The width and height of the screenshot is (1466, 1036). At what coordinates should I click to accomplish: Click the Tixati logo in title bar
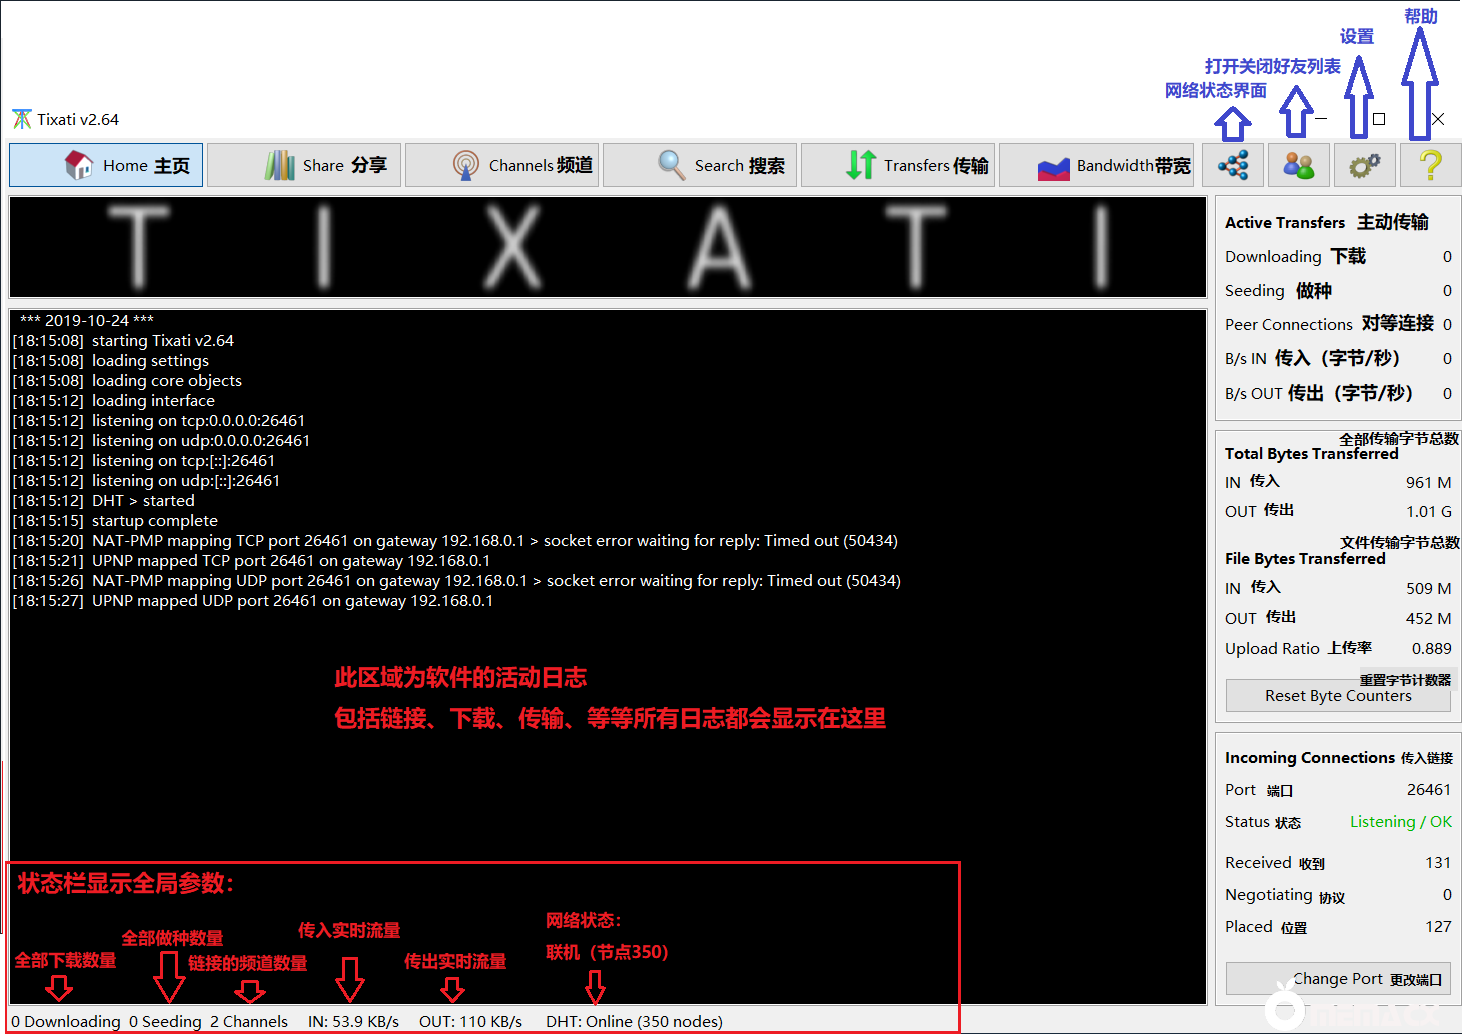pos(22,119)
